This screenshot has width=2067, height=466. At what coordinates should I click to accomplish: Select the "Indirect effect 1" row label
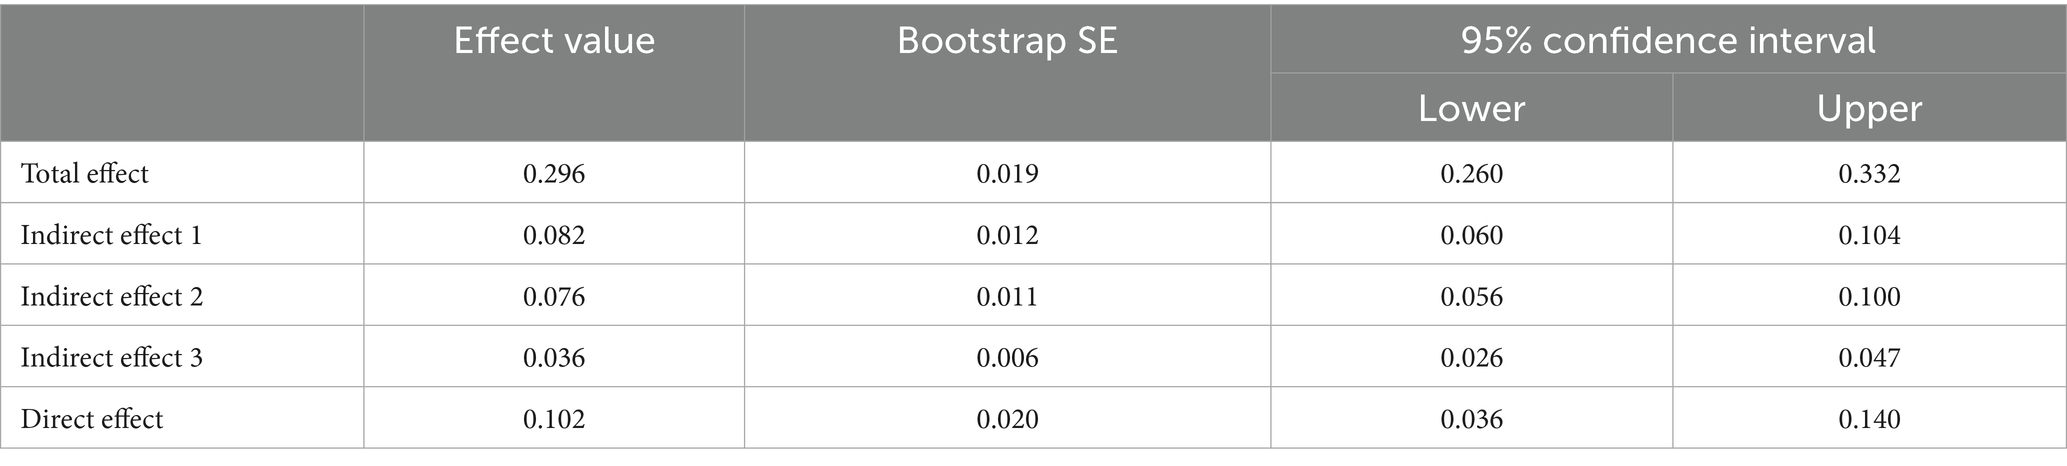111,235
